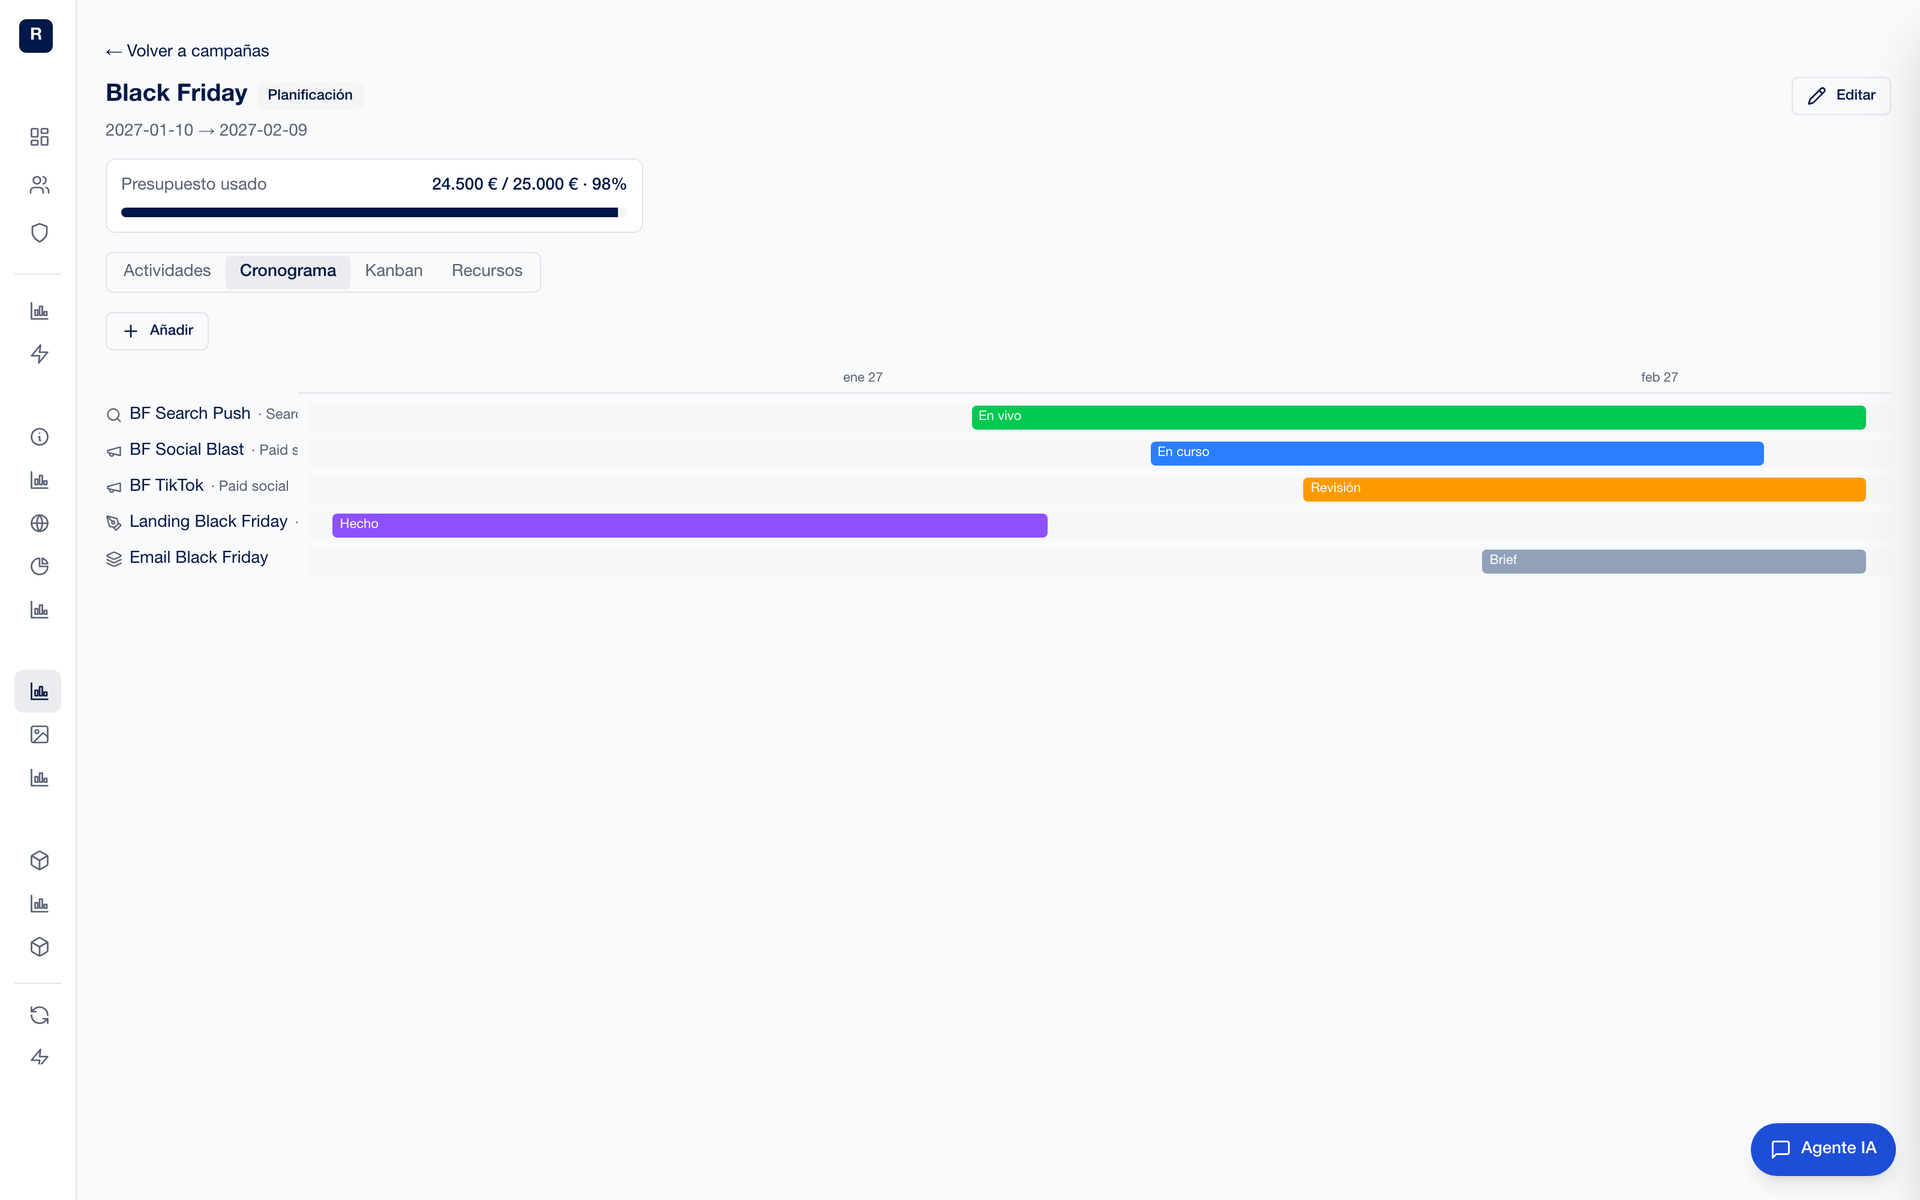This screenshot has height=1200, width=1920.
Task: Open the pie chart icon in sidebar
Action: [x=39, y=567]
